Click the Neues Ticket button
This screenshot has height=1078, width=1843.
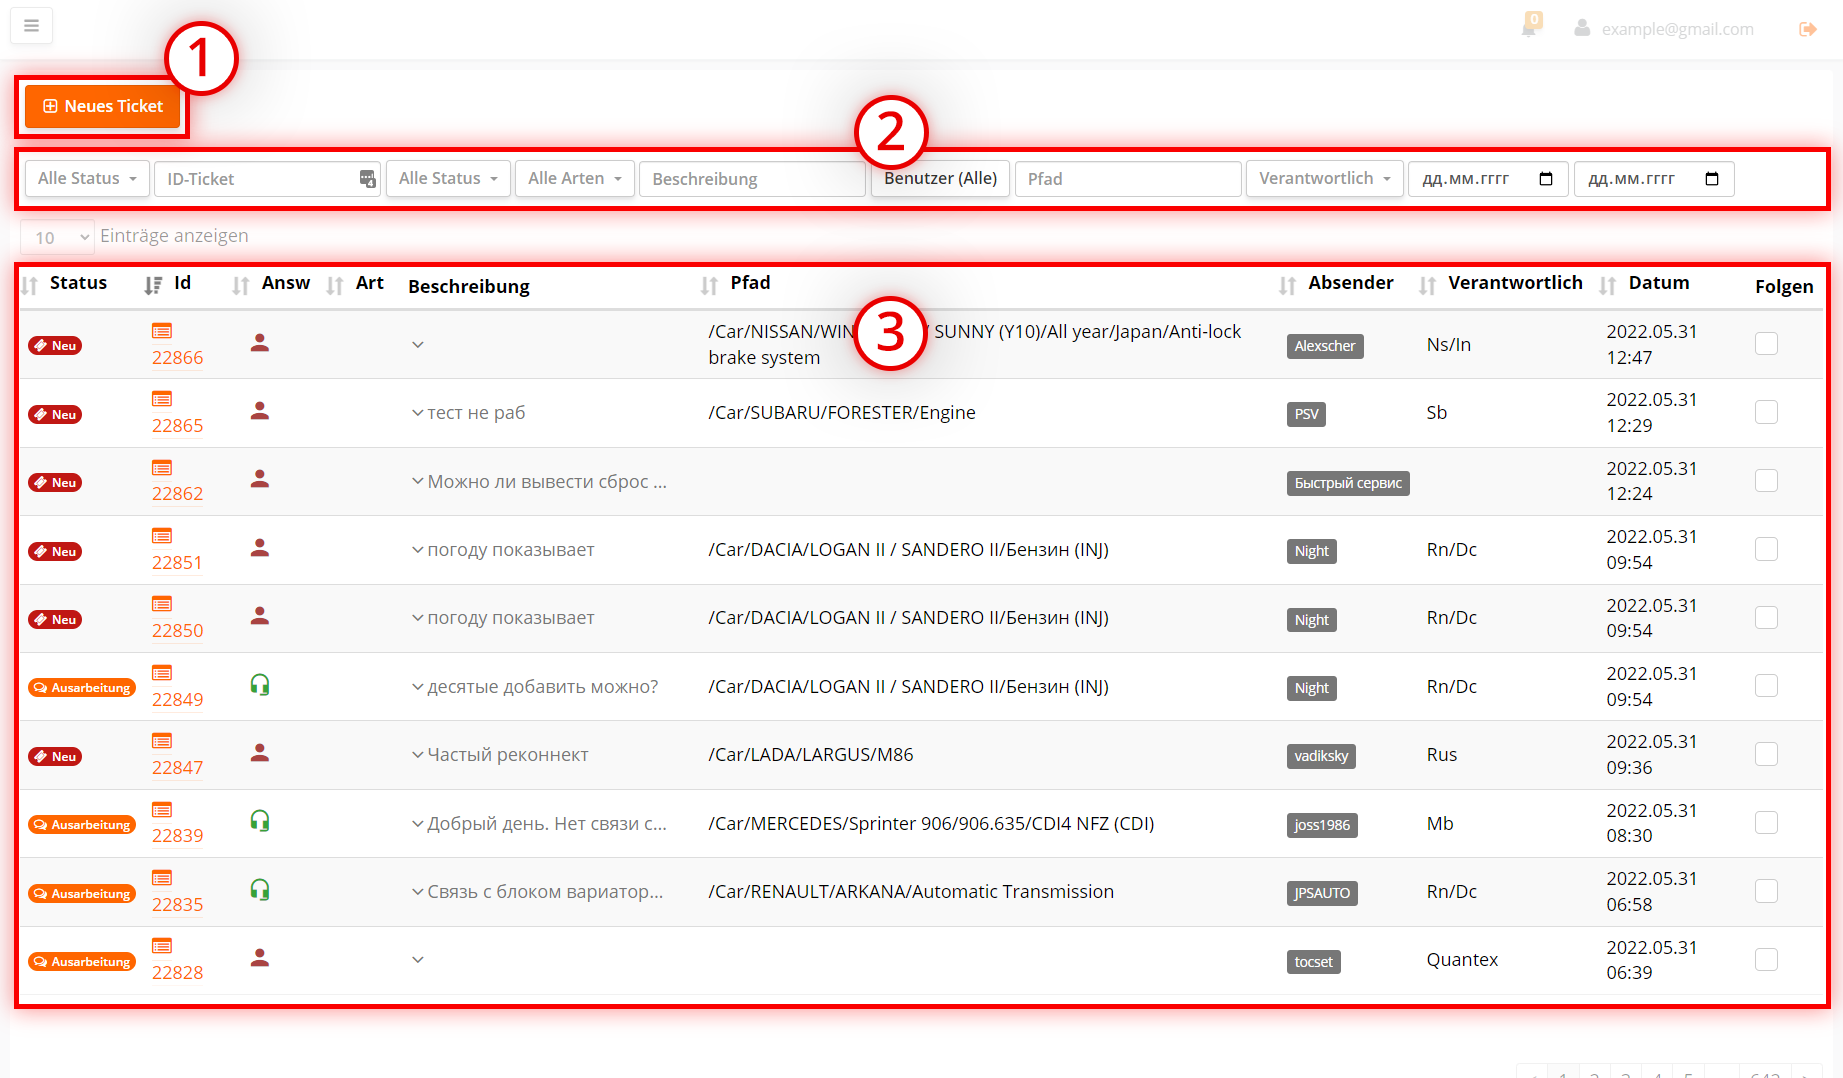[103, 106]
